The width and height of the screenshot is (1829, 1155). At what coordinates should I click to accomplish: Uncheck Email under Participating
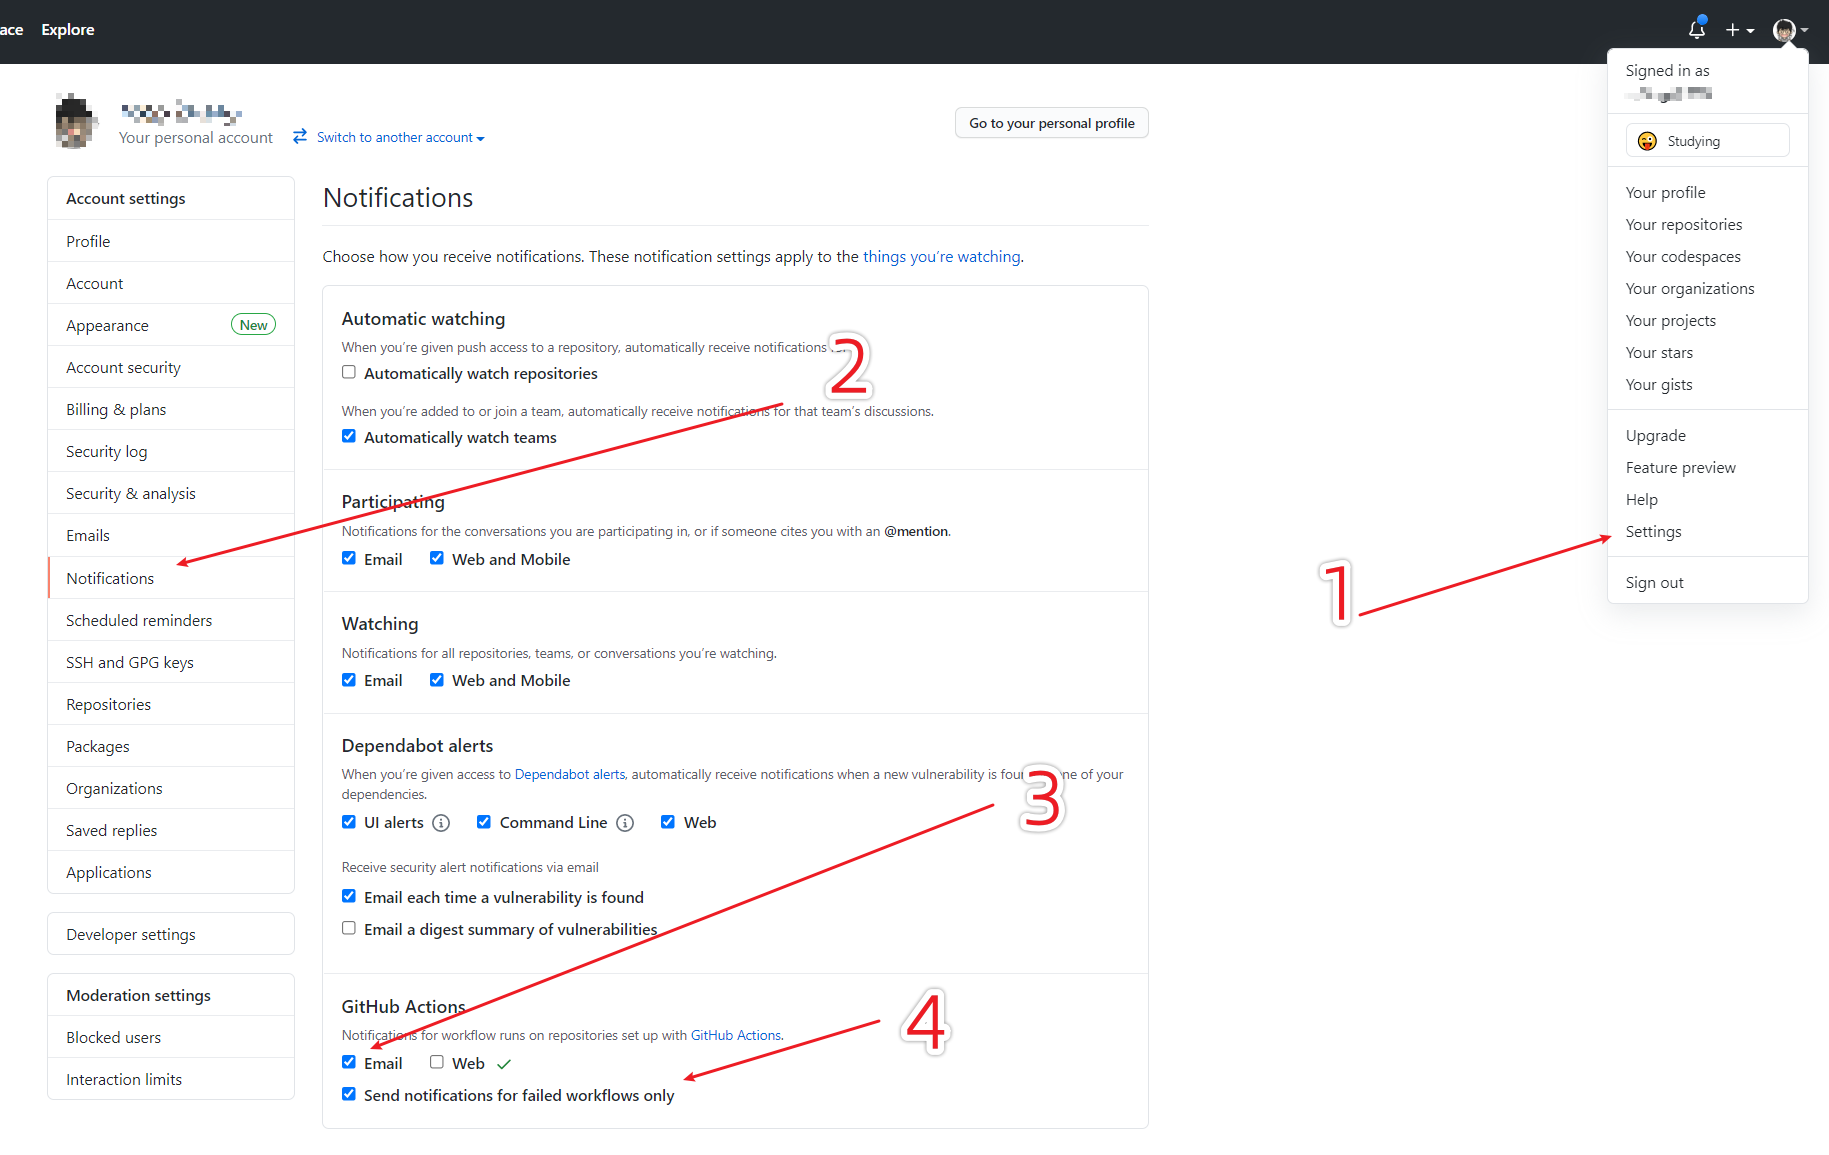click(x=349, y=558)
